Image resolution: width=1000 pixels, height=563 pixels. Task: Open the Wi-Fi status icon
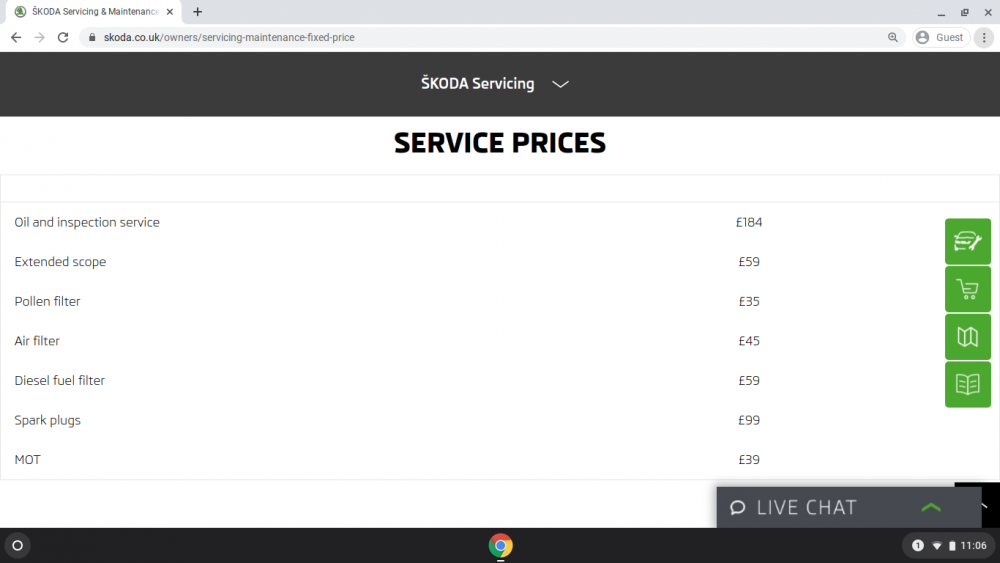click(936, 546)
